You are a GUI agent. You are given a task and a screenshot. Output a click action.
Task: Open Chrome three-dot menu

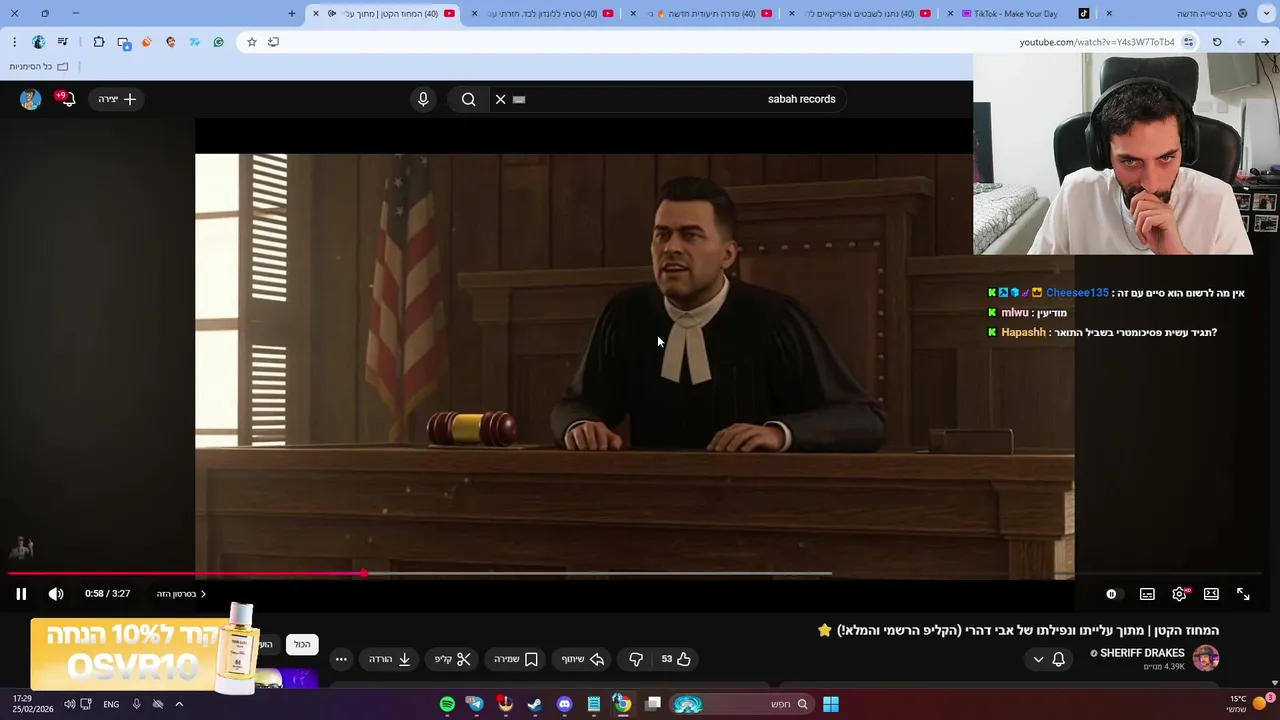[x=14, y=42]
